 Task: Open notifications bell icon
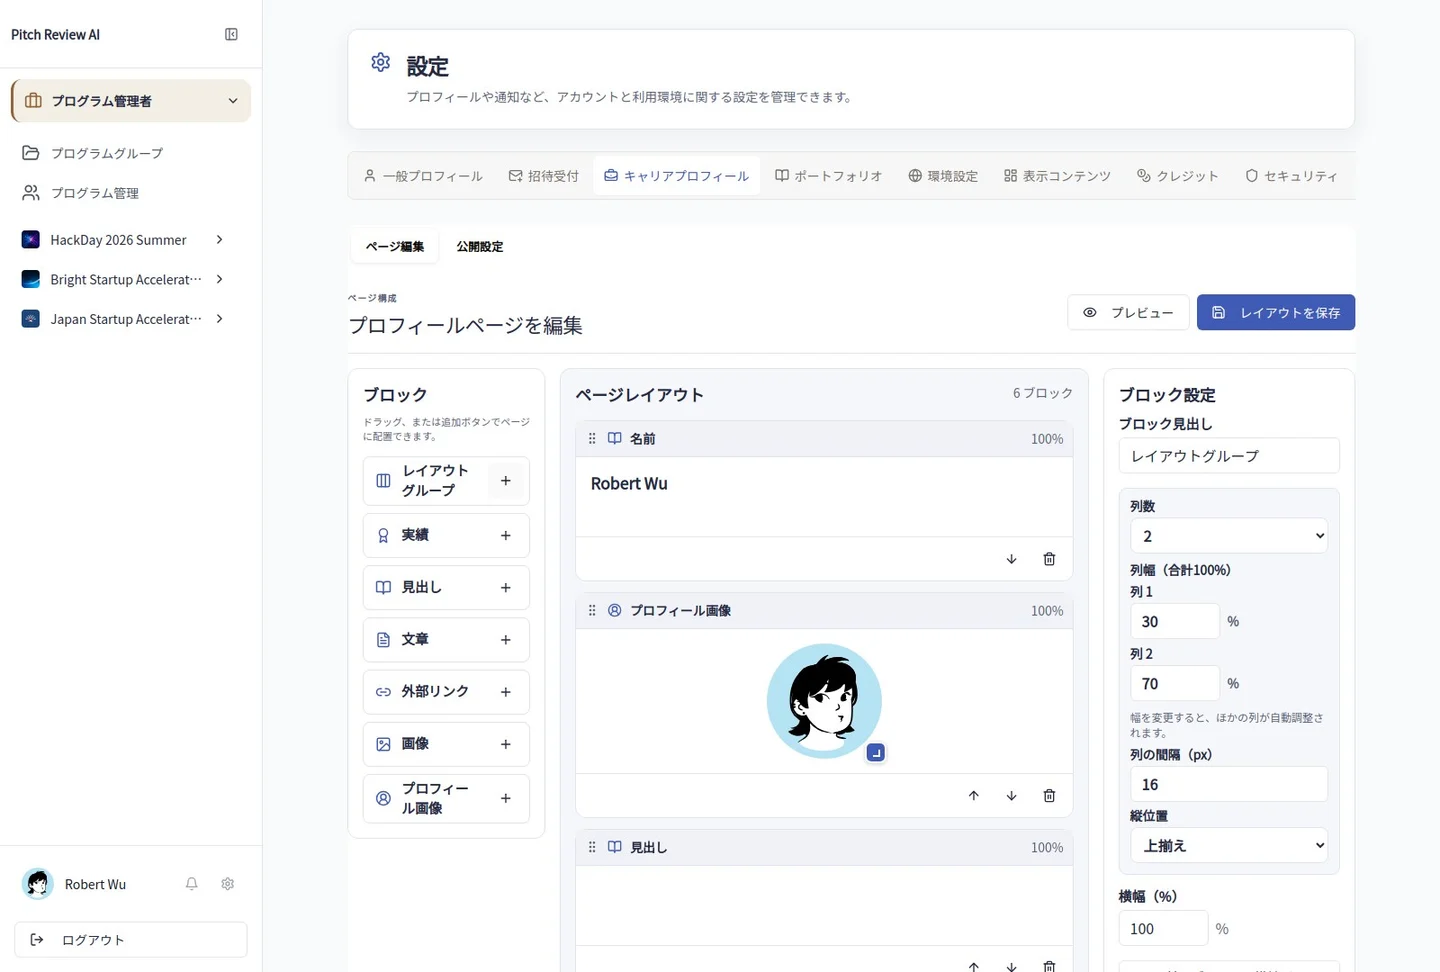click(192, 884)
